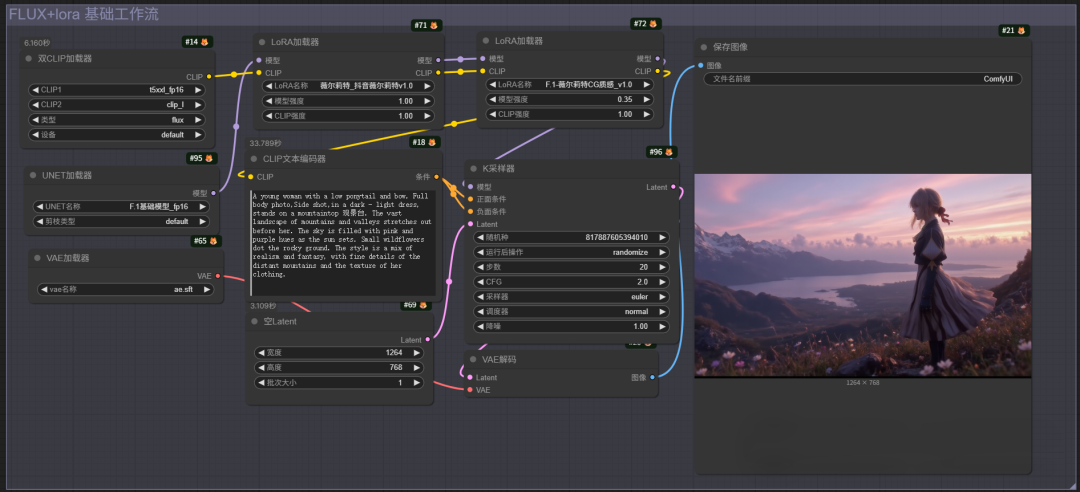Increase 宽度 1264 with its right arrow

pos(415,352)
